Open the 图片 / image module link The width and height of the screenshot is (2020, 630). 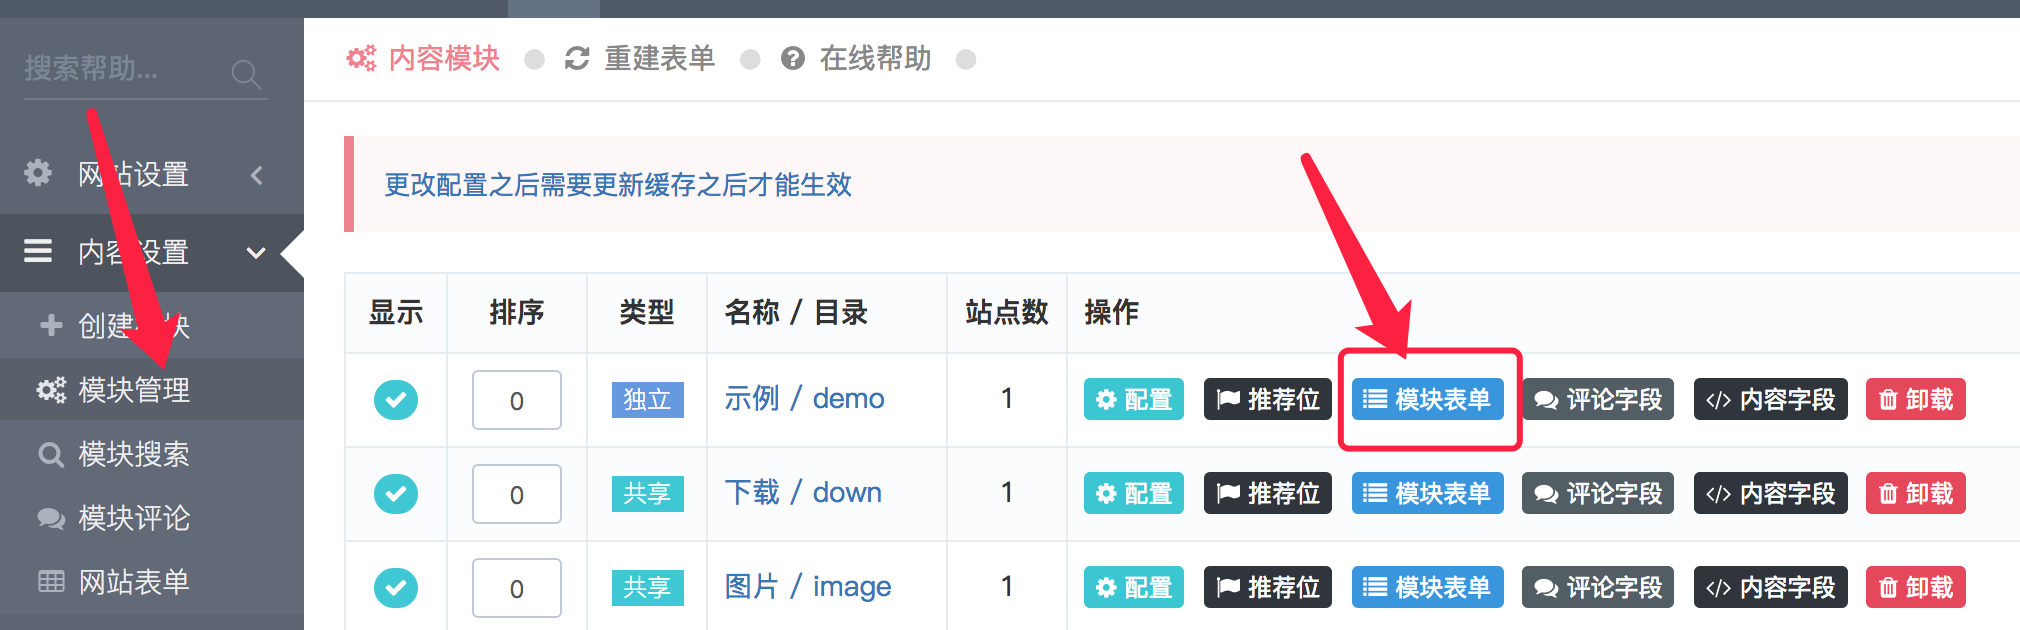[x=807, y=586]
